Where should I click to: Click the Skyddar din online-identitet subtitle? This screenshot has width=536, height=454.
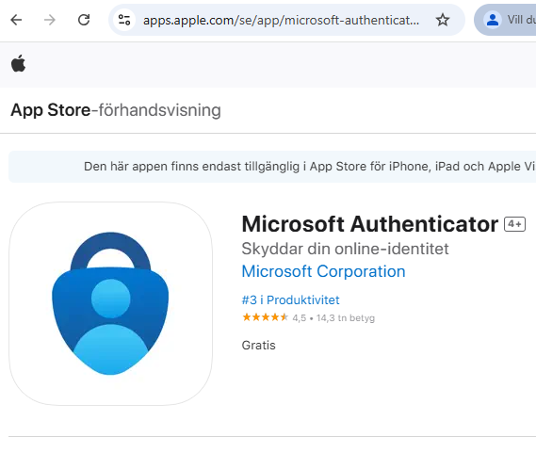click(345, 249)
